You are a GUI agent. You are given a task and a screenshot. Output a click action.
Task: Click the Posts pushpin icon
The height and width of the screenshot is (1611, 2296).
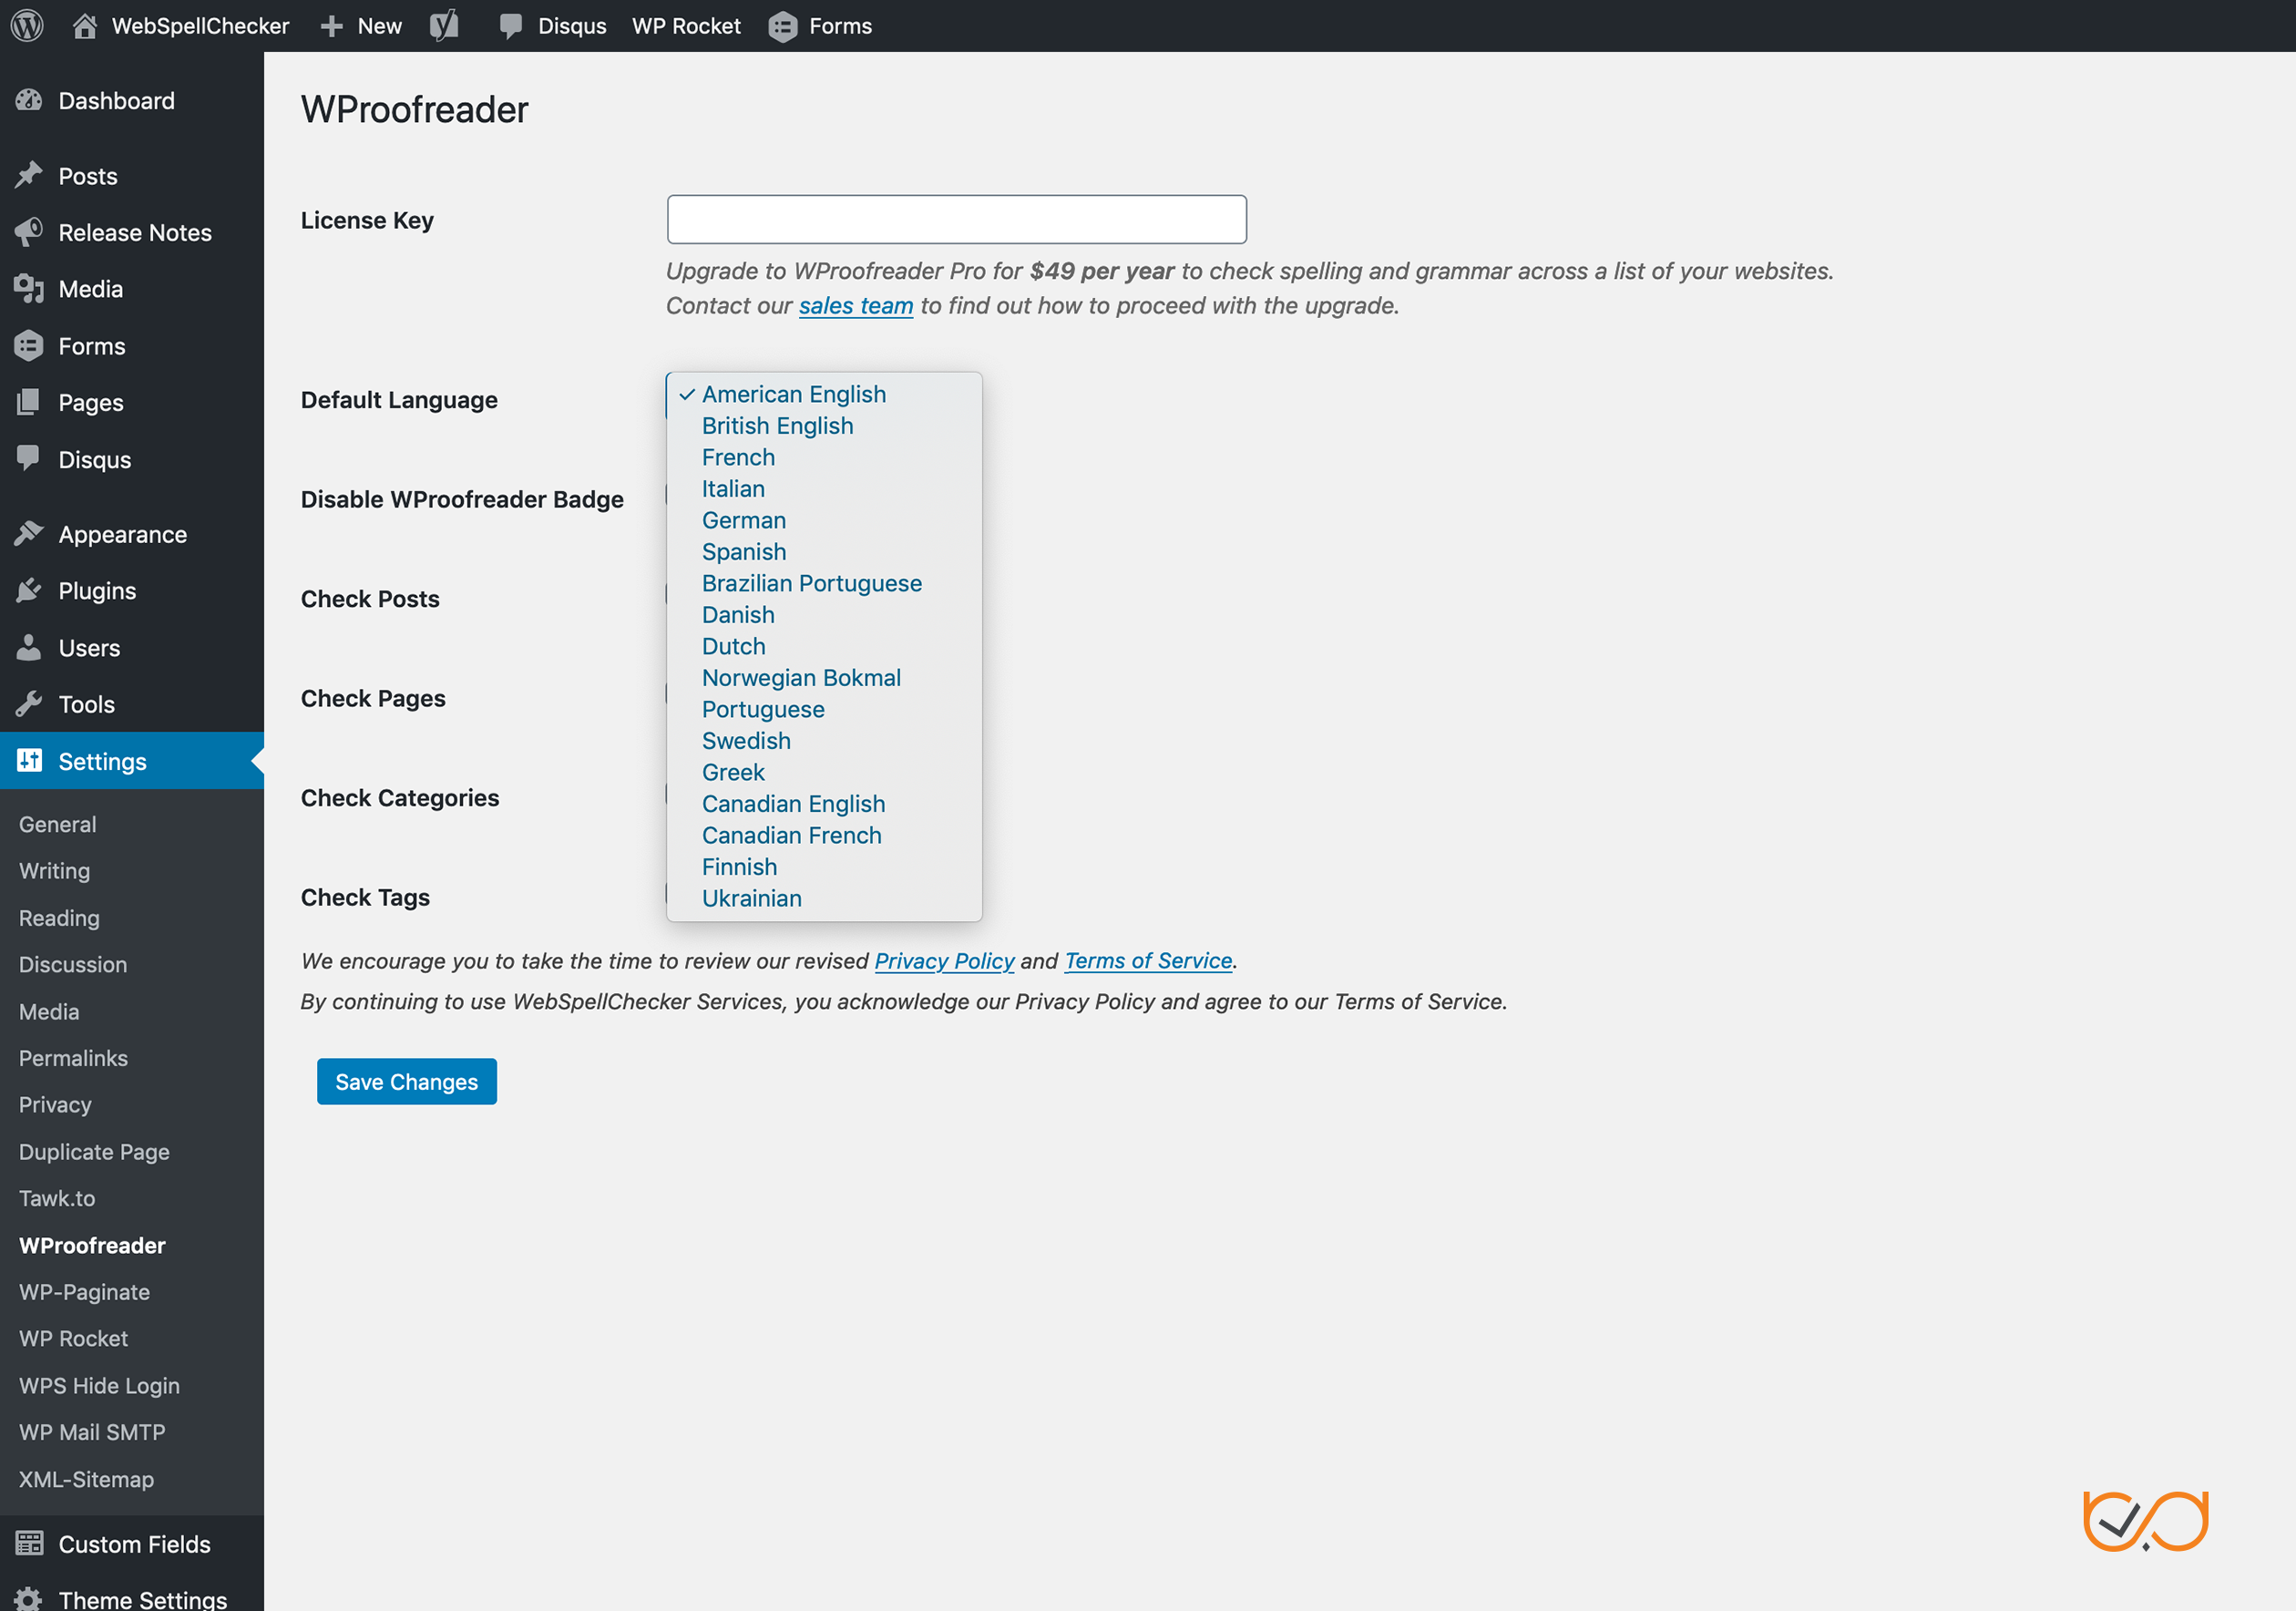(29, 175)
